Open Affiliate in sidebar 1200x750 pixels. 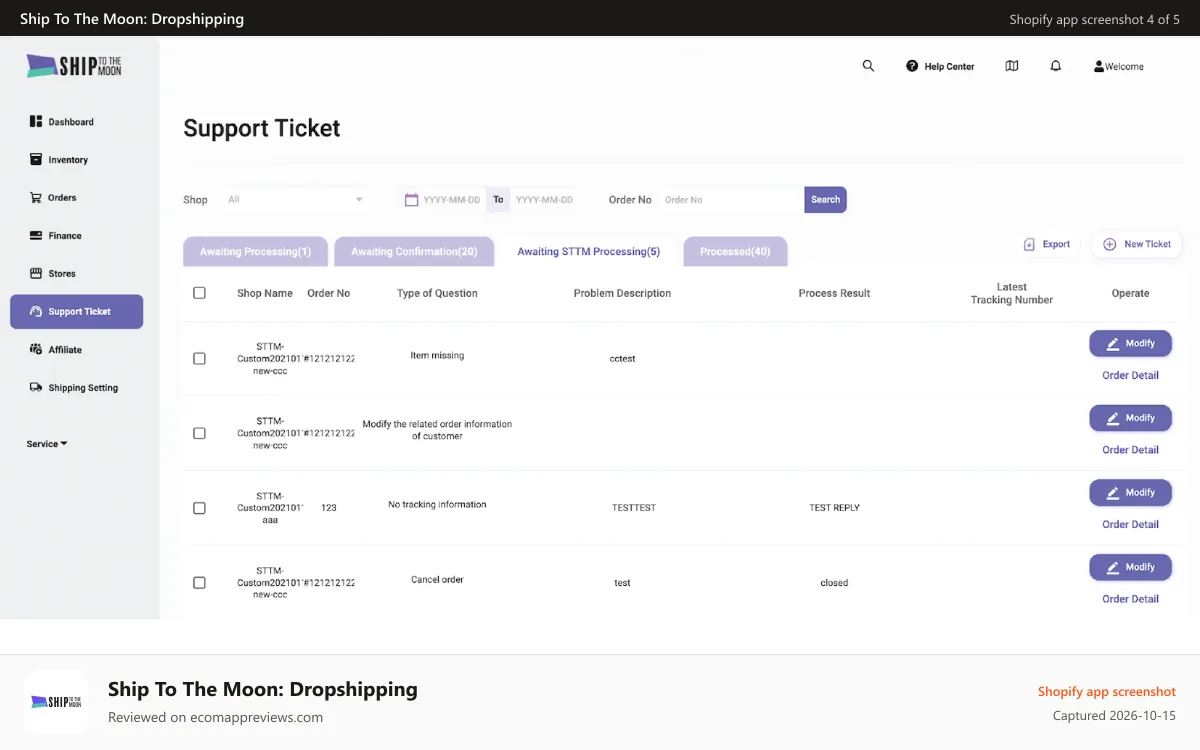tap(65, 350)
